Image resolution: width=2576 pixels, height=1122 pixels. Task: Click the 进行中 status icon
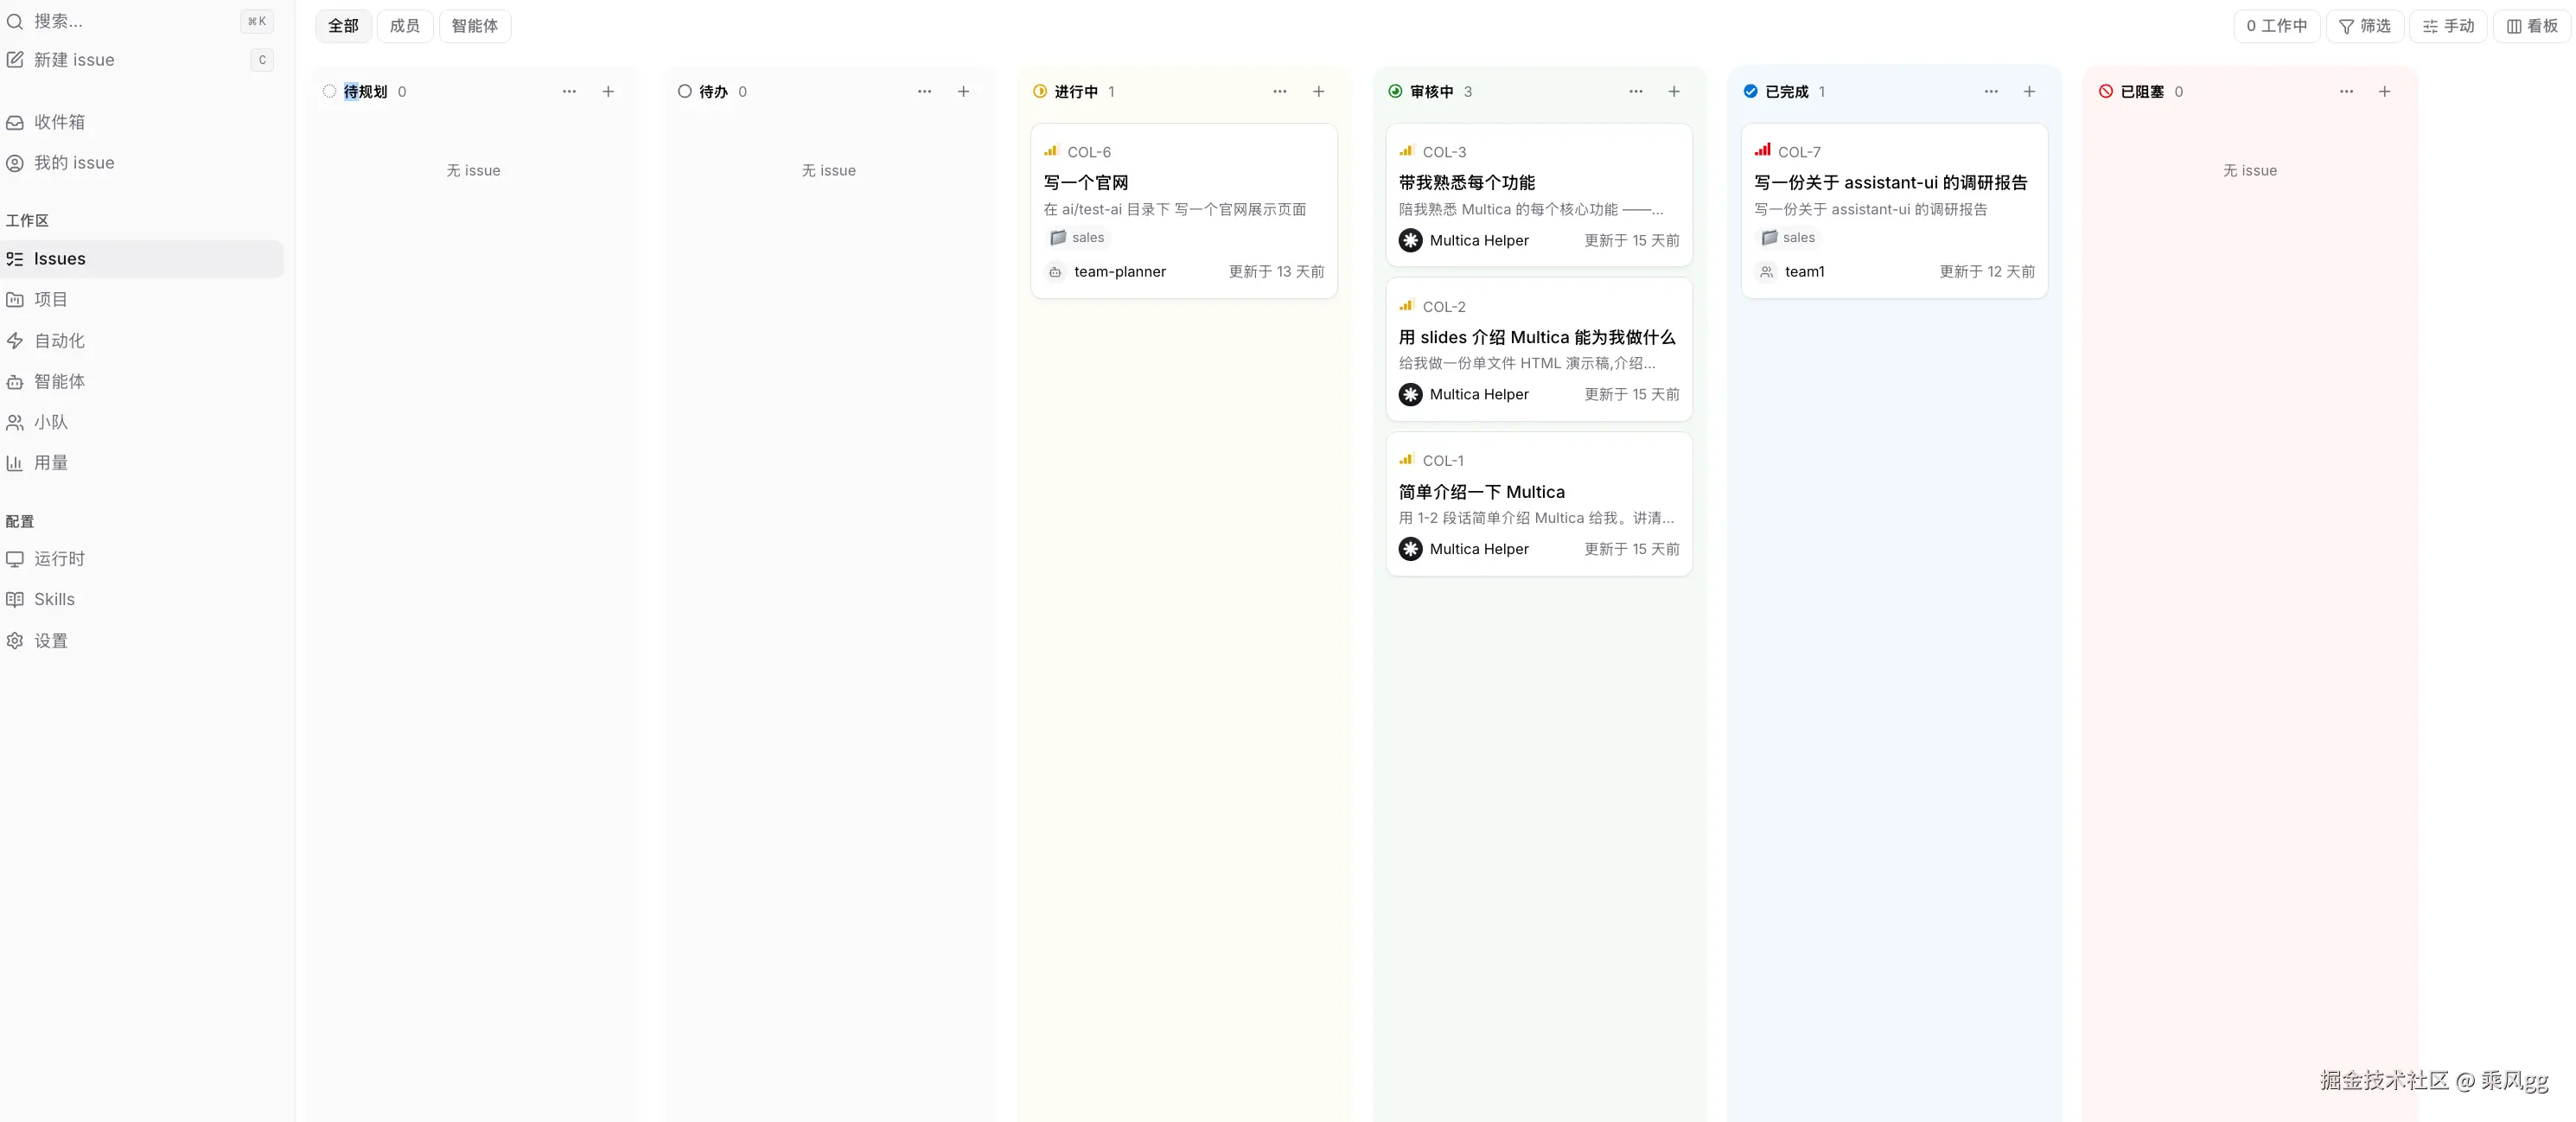(1040, 92)
